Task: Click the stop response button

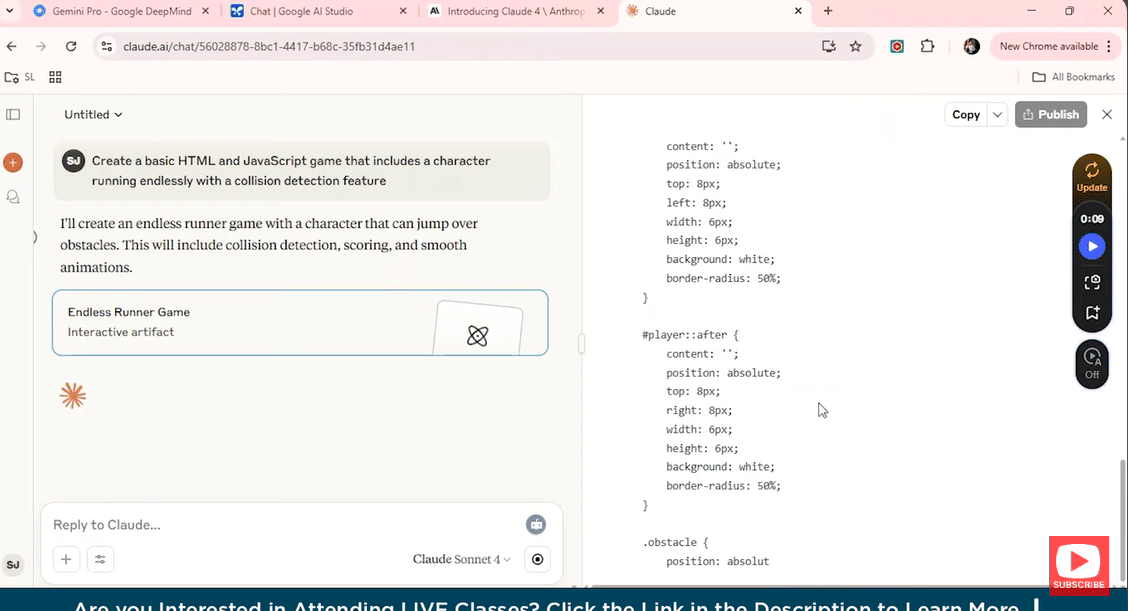Action: [538, 559]
